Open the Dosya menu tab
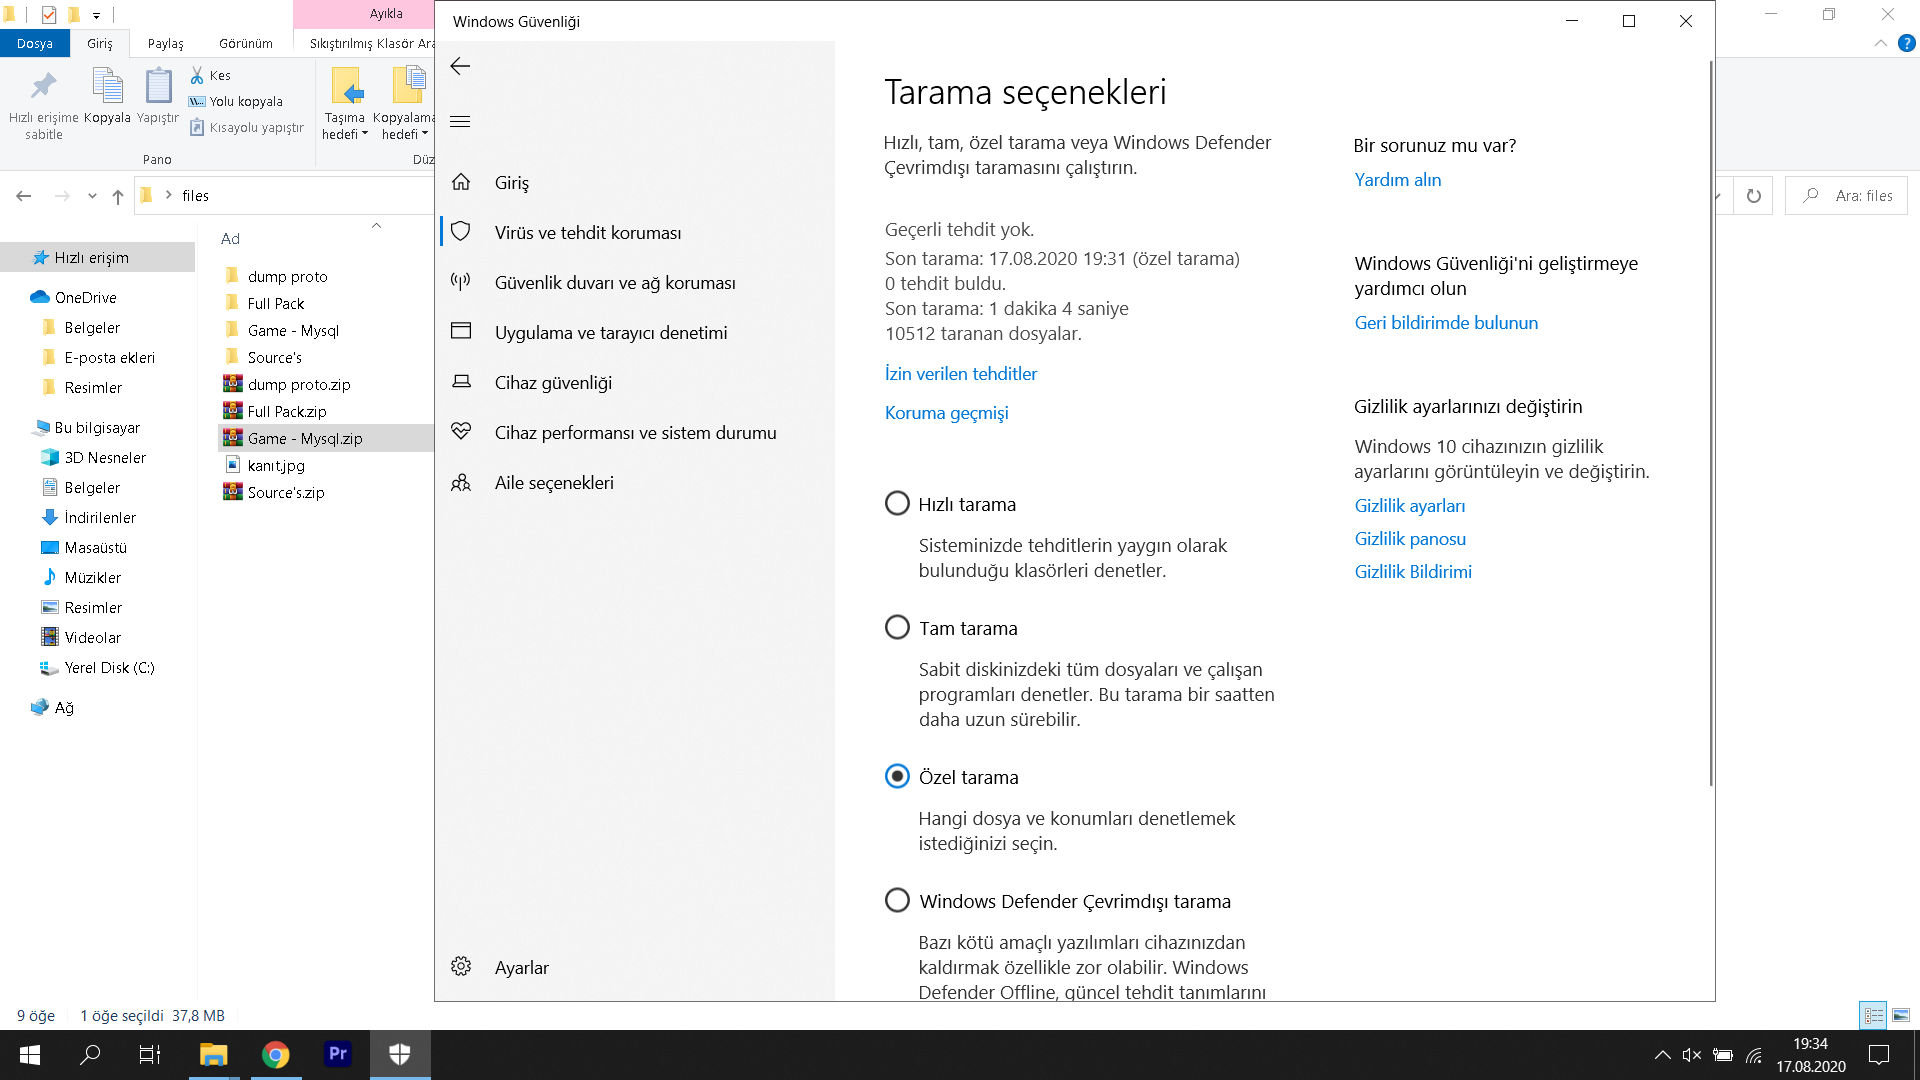Screen dimensions: 1920x1080 (35, 44)
